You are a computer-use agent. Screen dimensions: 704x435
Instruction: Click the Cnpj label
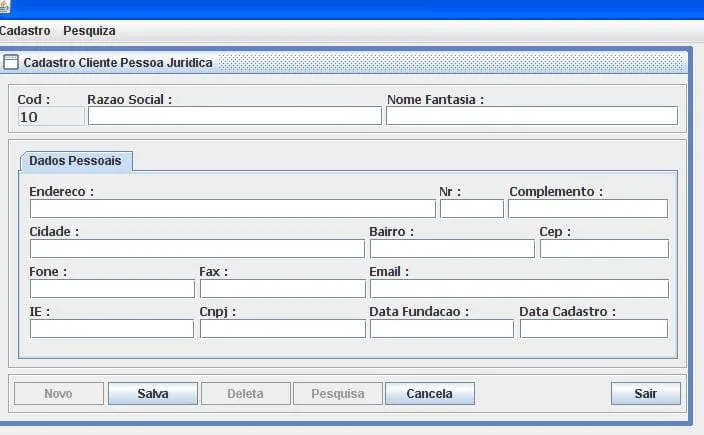pyautogui.click(x=217, y=312)
